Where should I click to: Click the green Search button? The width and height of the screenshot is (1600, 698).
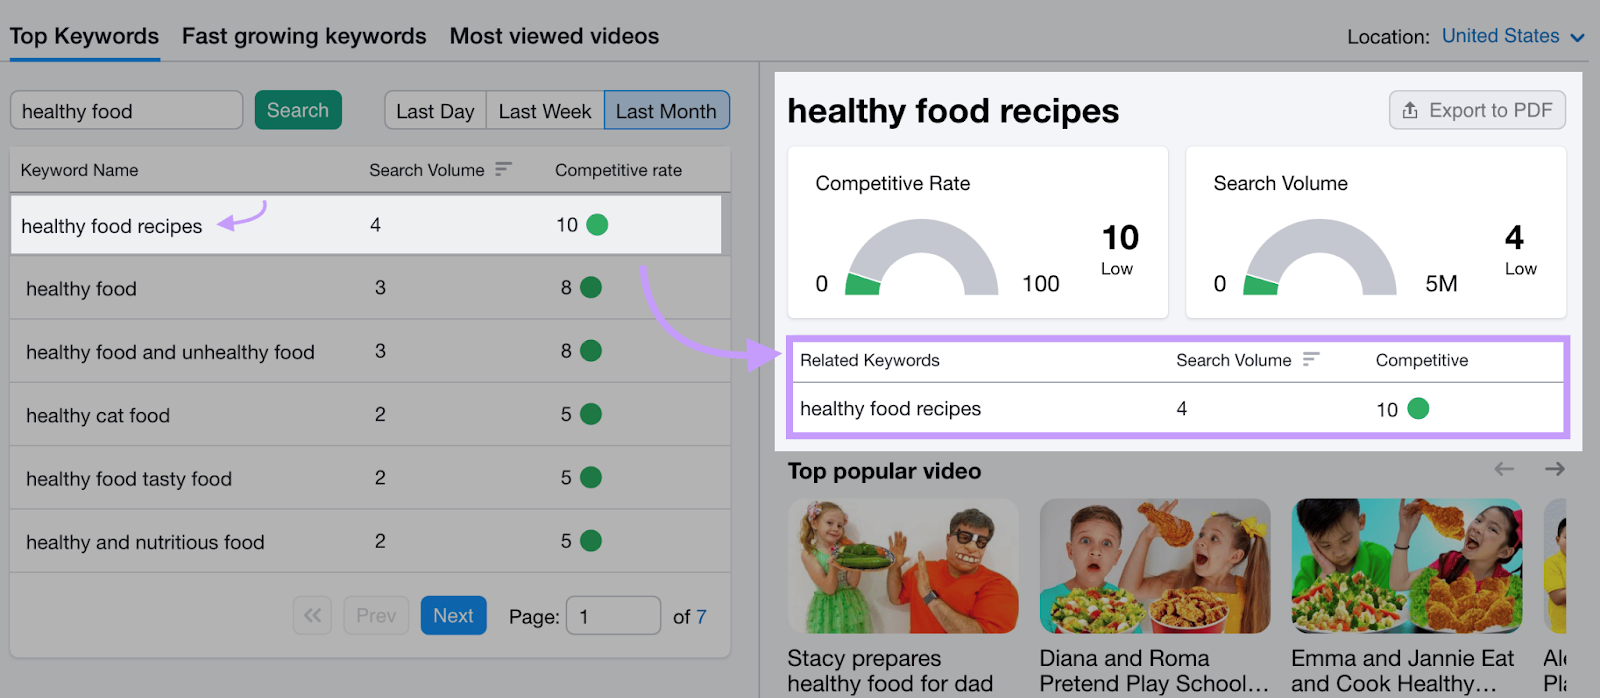coord(298,110)
